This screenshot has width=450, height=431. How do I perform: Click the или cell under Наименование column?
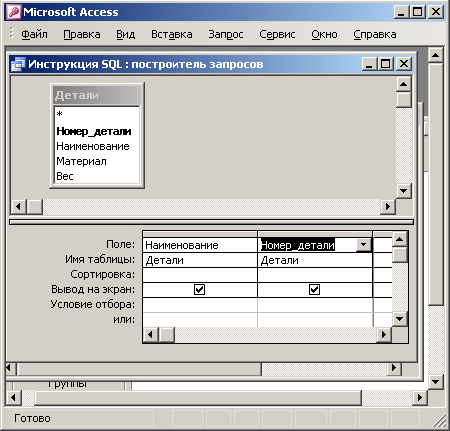[200, 319]
